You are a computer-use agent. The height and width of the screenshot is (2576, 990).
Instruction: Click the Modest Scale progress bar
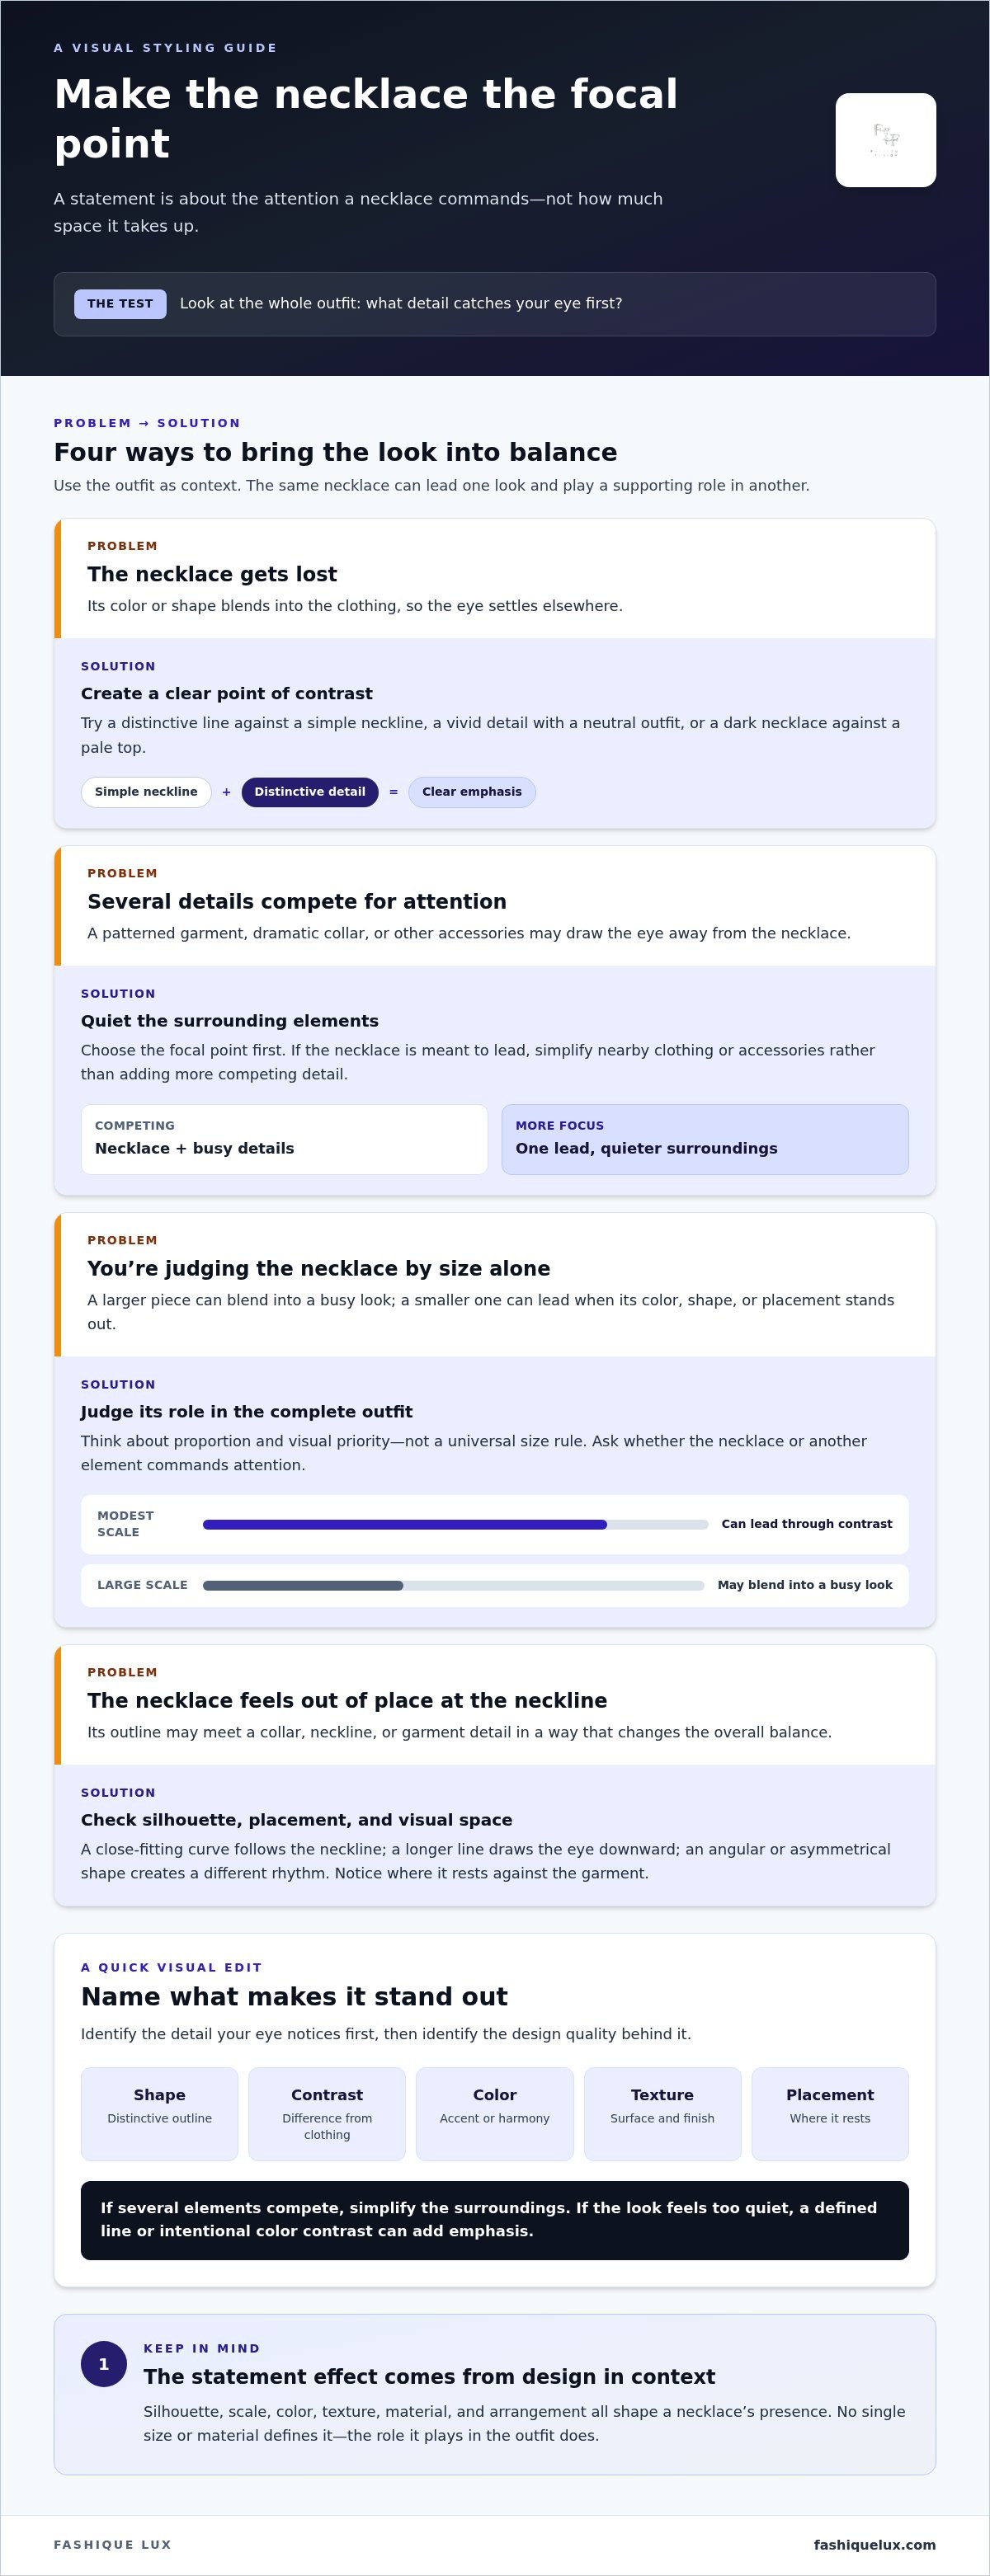pyautogui.click(x=455, y=1524)
